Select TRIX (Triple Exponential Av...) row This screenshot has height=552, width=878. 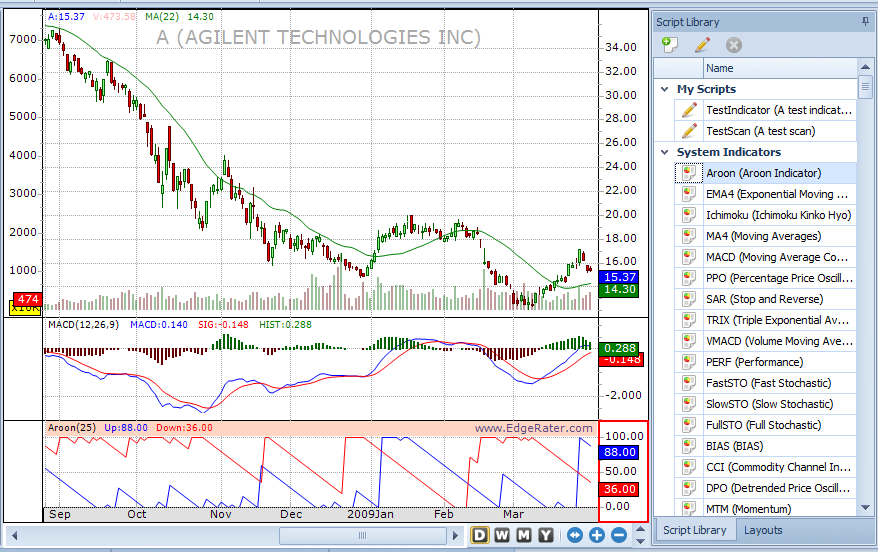[x=765, y=320]
